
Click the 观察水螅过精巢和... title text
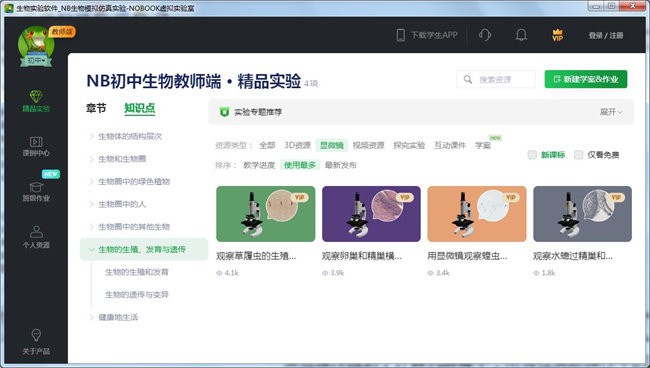pos(573,256)
